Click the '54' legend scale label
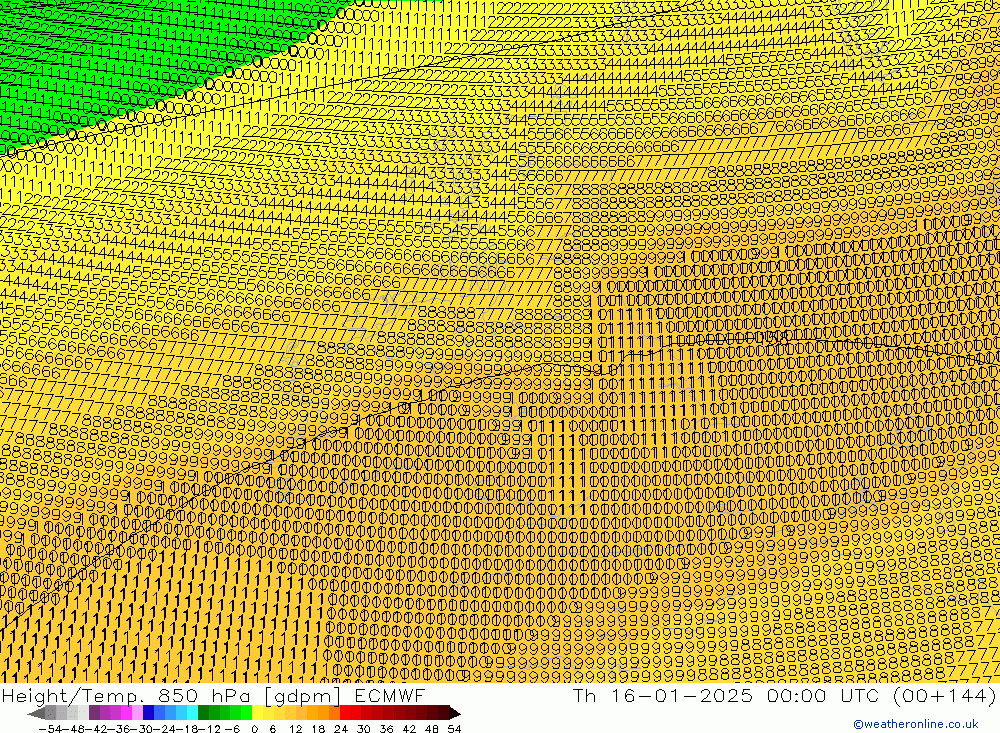This screenshot has width=1000, height=733. click(454, 729)
